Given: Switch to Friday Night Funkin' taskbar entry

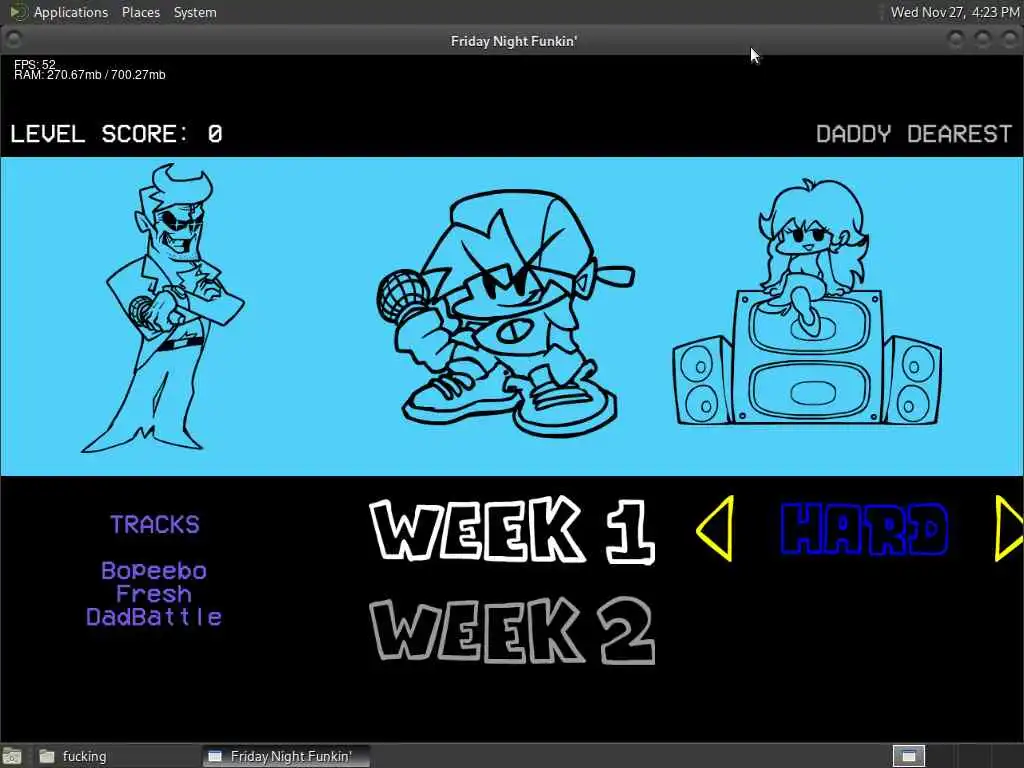Looking at the screenshot, I should click(x=286, y=756).
